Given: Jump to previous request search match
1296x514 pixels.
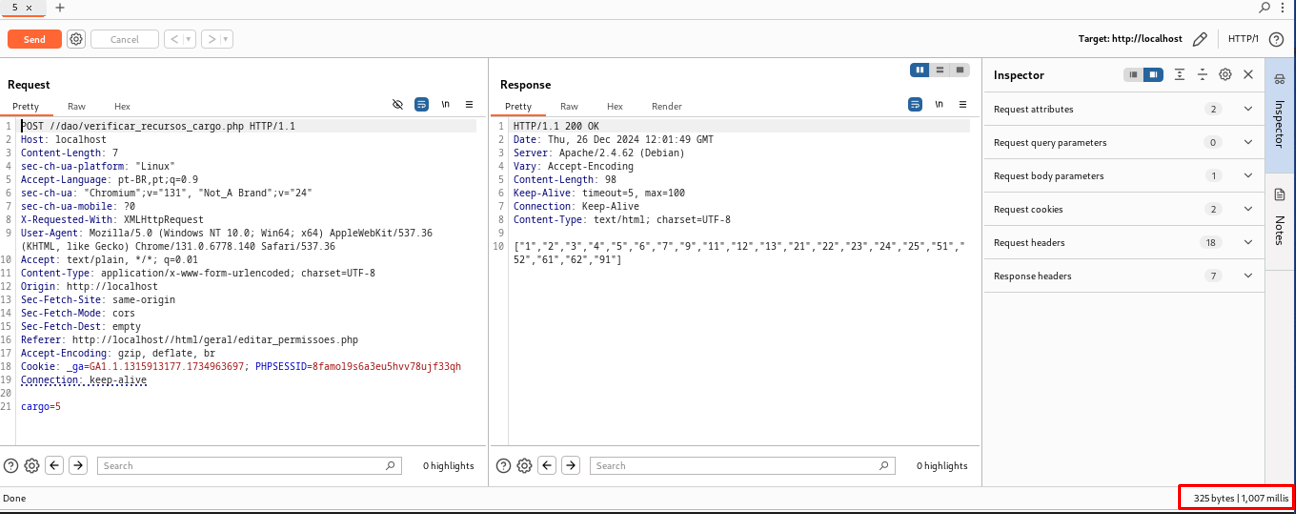Looking at the screenshot, I should 55,465.
